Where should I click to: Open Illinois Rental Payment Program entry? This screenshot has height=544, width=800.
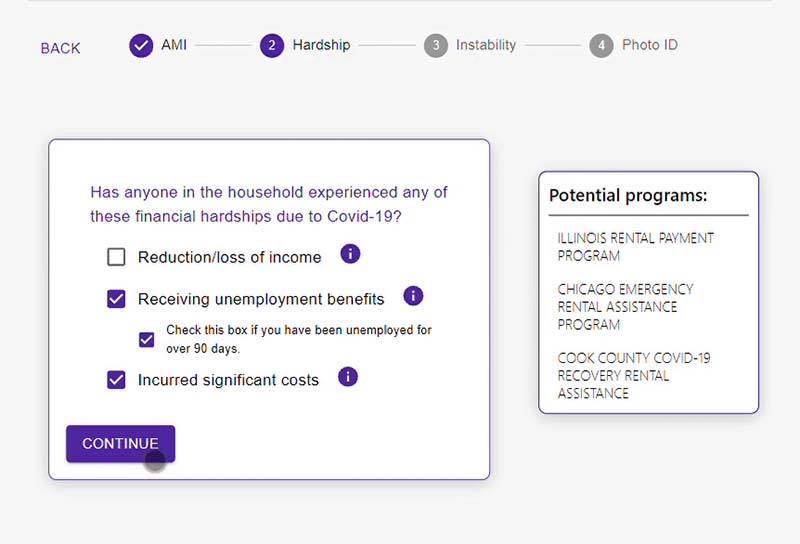[x=636, y=247]
